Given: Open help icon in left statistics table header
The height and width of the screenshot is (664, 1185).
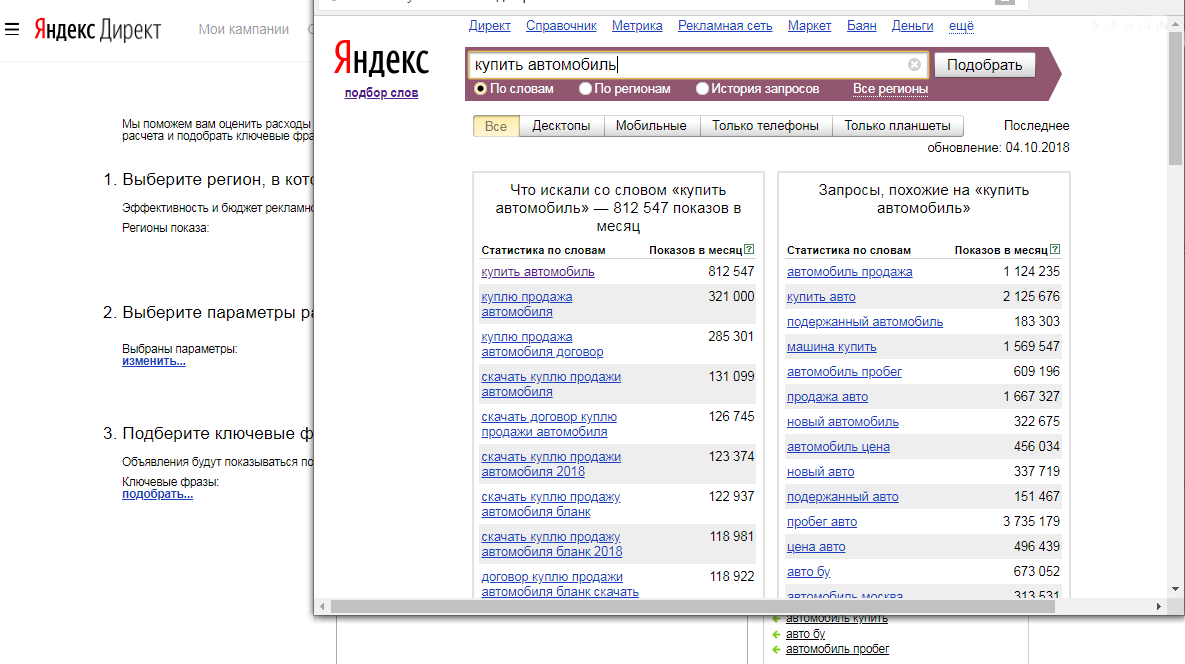Looking at the screenshot, I should (749, 250).
